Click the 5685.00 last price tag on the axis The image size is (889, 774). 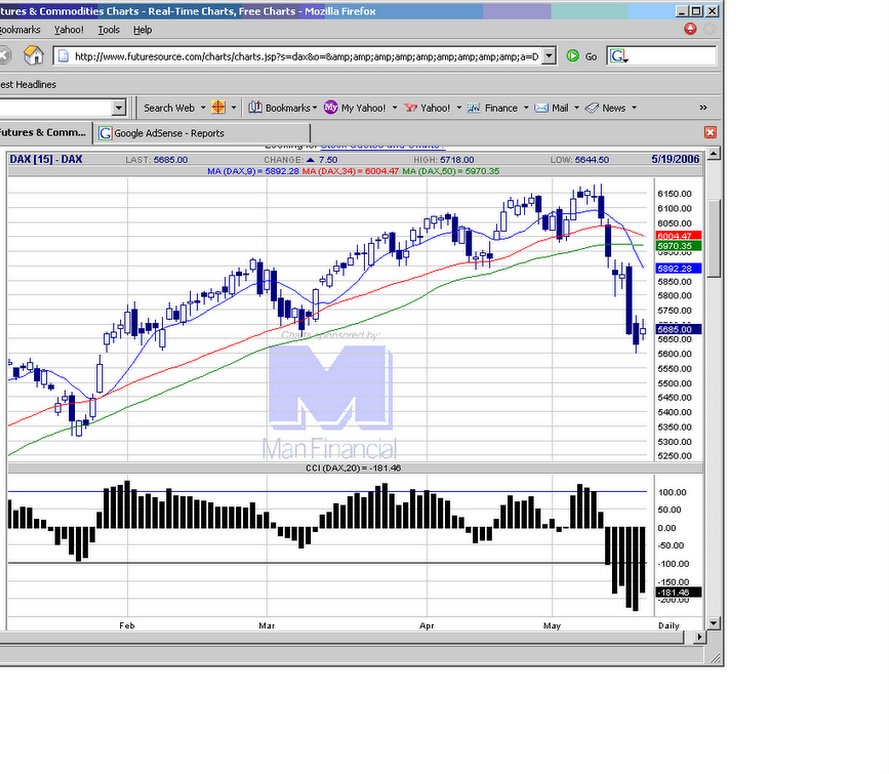tap(679, 329)
